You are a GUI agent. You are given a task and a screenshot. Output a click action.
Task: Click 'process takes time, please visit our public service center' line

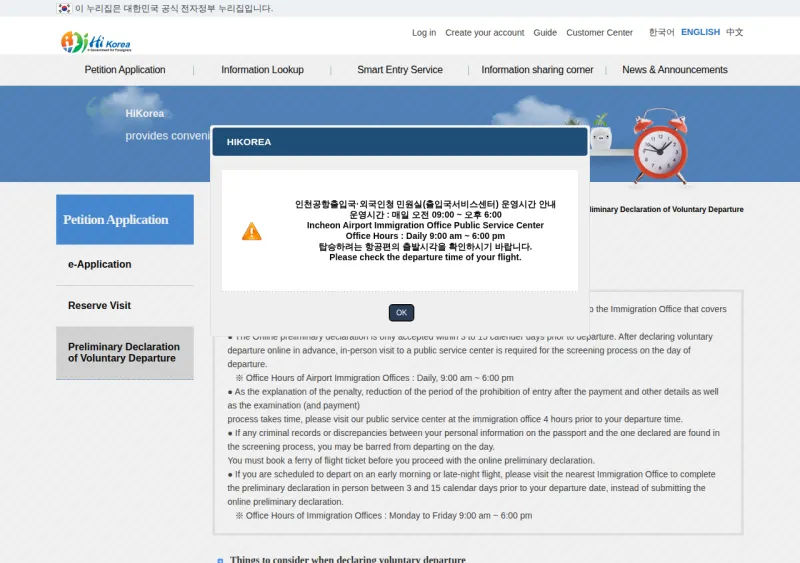[x=455, y=419]
